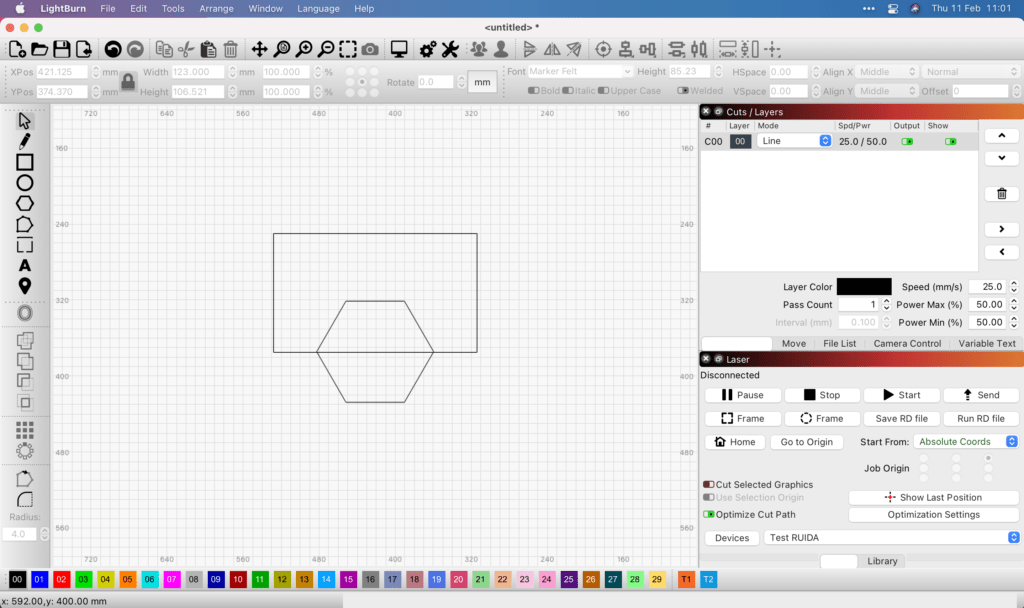The width and height of the screenshot is (1024, 608).
Task: Select red color 02 from the palette
Action: pyautogui.click(x=62, y=579)
